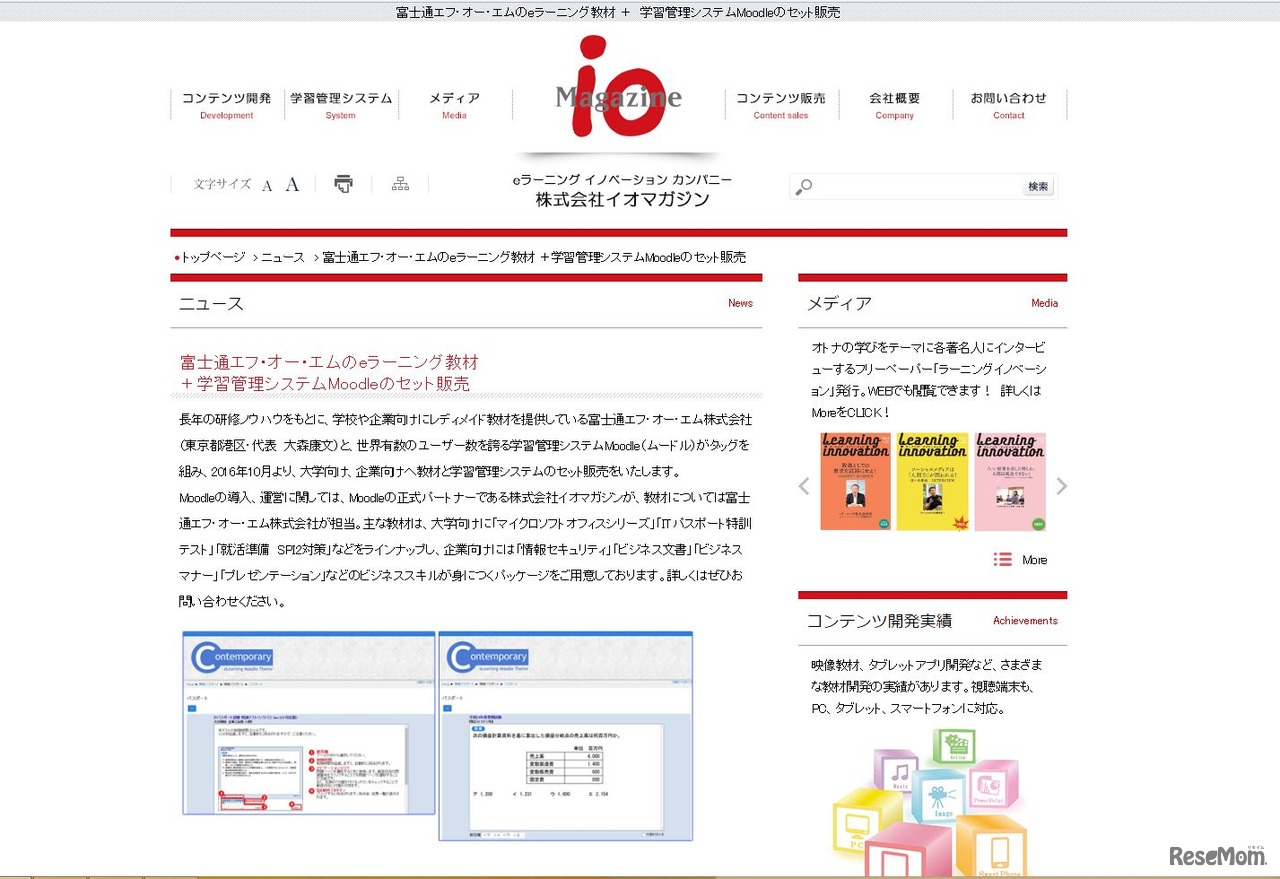The width and height of the screenshot is (1280, 879).
Task: Click the print page icon
Action: 343,183
